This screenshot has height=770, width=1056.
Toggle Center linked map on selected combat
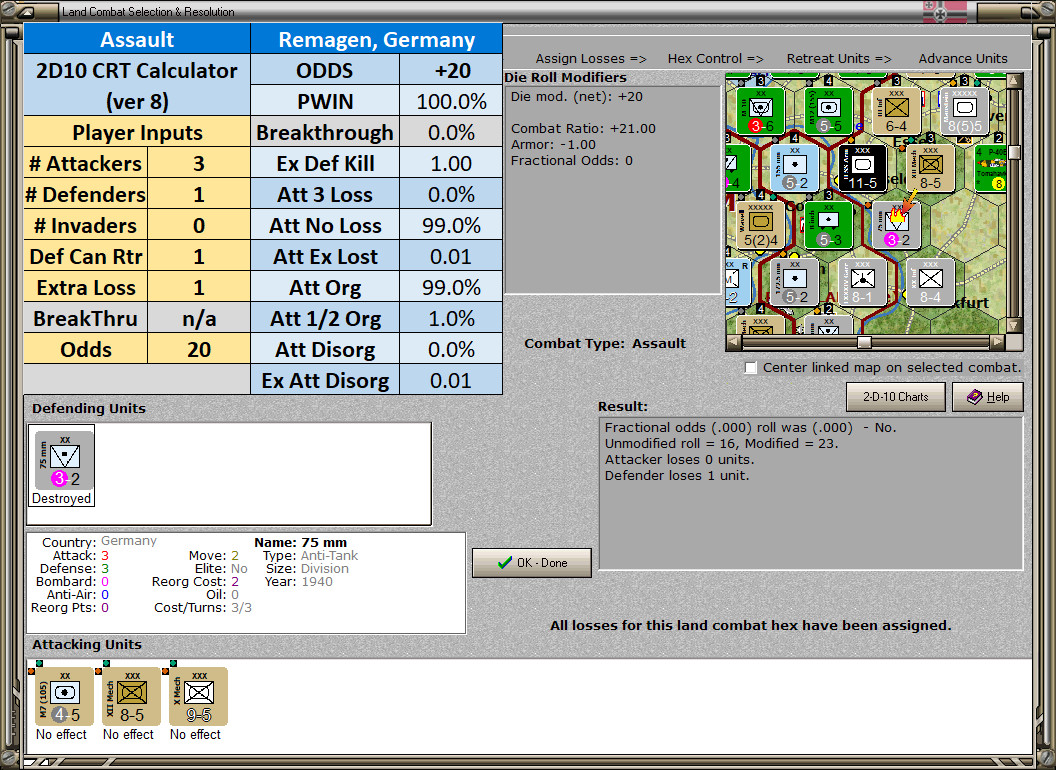click(751, 368)
